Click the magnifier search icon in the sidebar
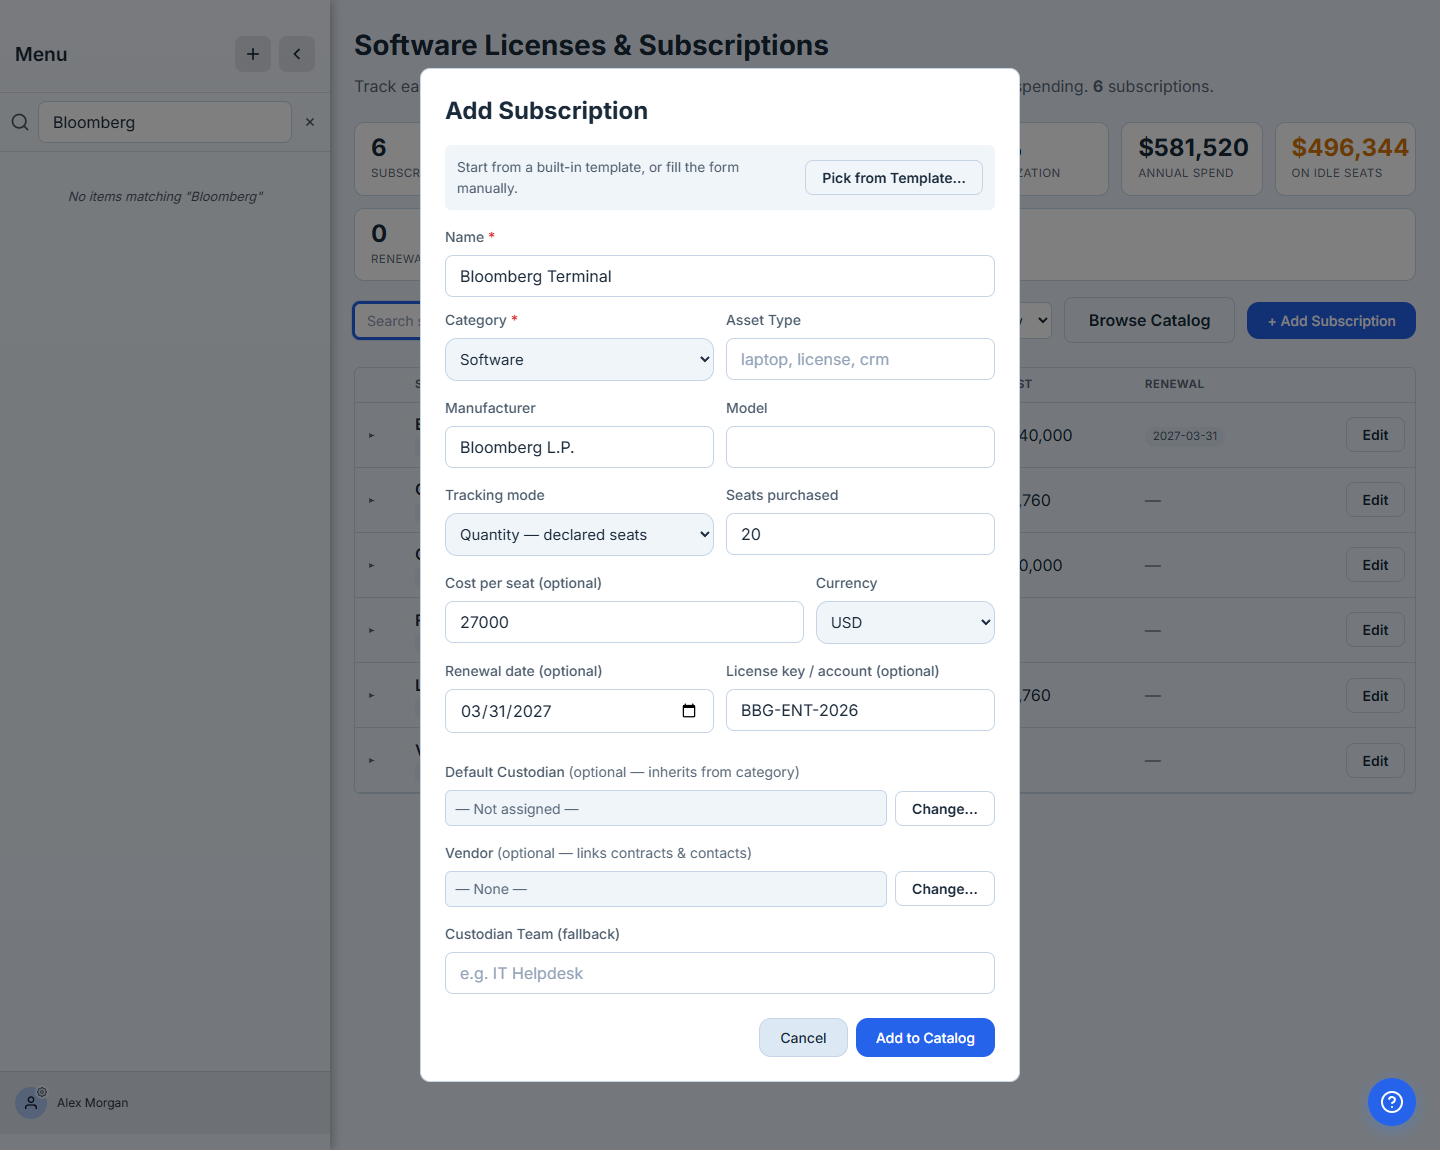The height and width of the screenshot is (1150, 1440). click(x=20, y=122)
